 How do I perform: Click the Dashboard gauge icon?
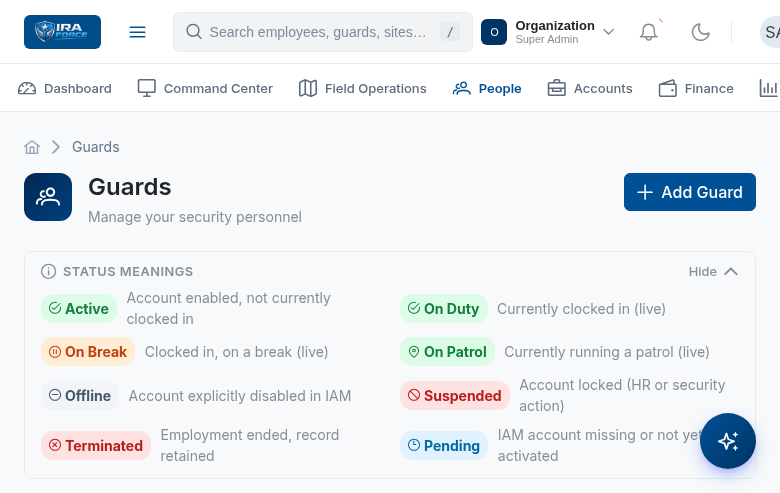pos(27,89)
